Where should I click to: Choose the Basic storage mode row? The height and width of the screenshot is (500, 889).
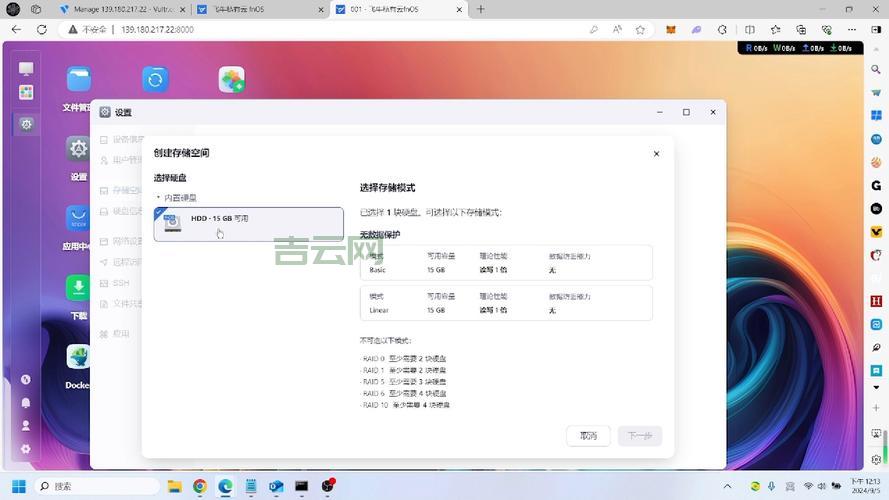(506, 263)
